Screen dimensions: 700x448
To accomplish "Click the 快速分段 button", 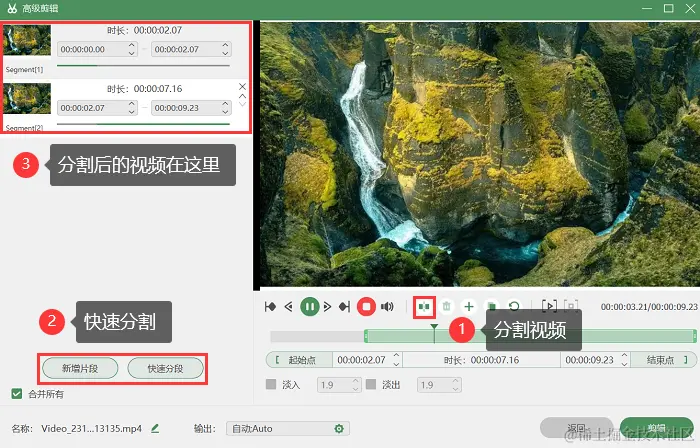I will tap(165, 369).
